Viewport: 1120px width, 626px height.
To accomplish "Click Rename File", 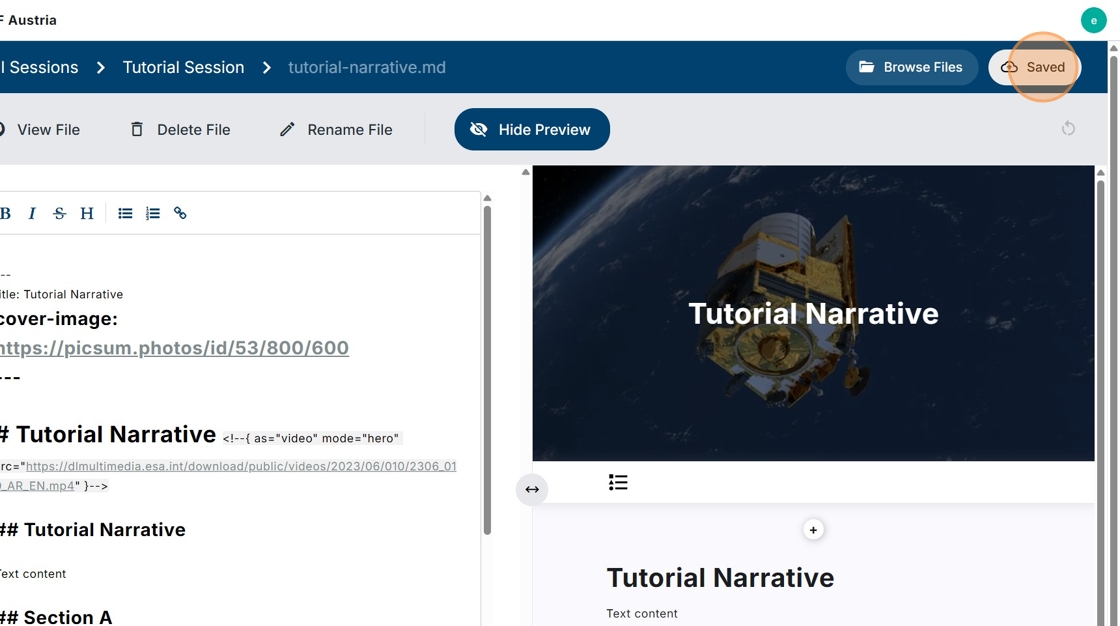I will [x=335, y=129].
